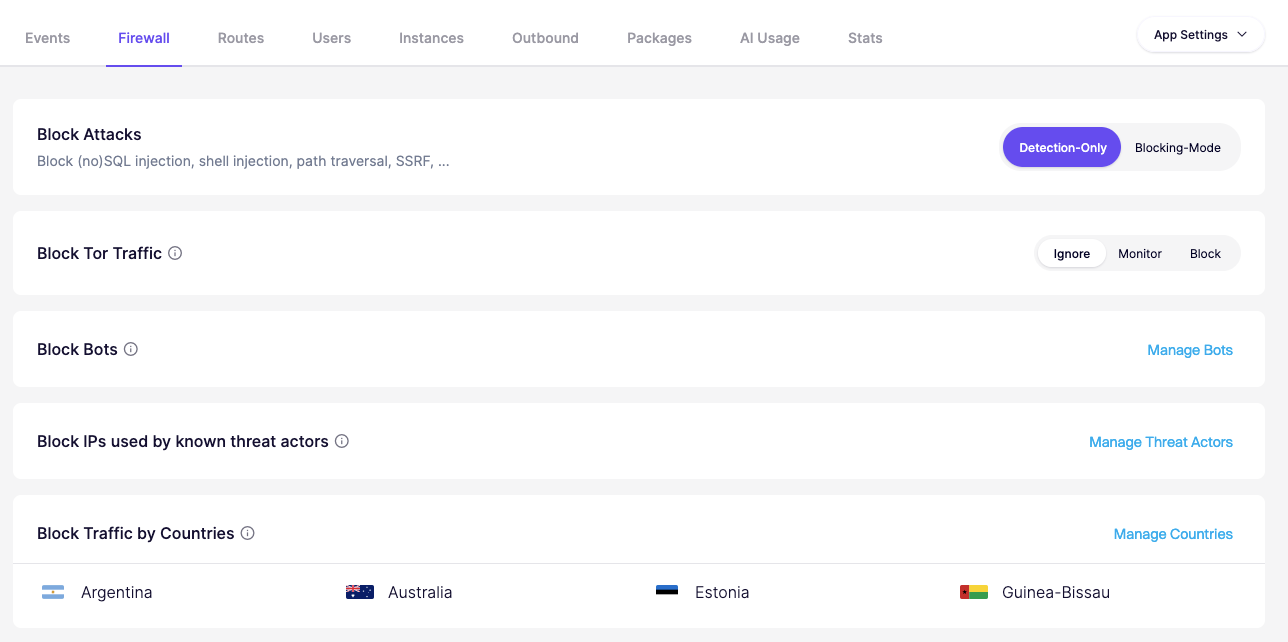
Task: Set Tor traffic option to Block
Action: pyautogui.click(x=1205, y=253)
